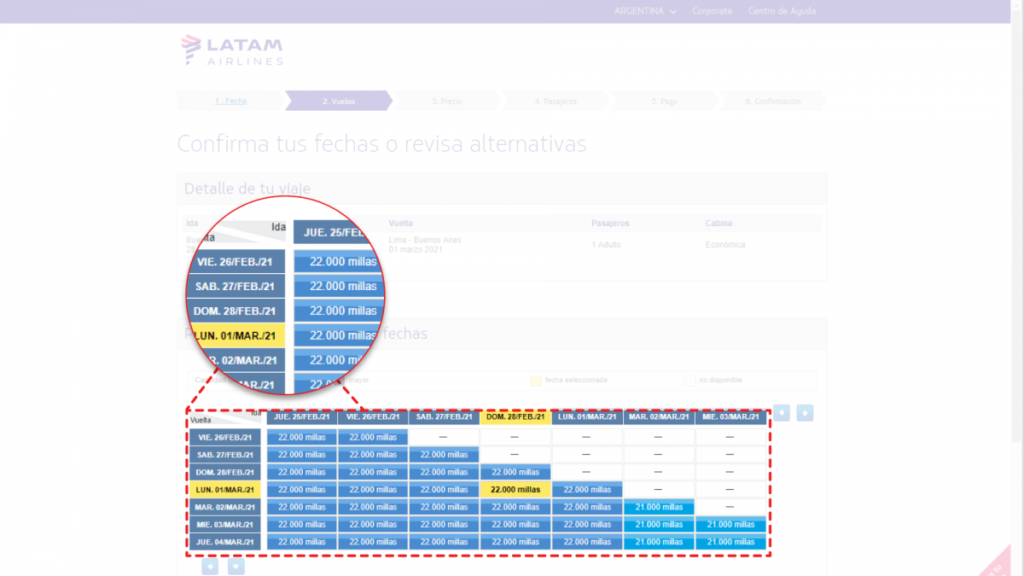Pick SAB. 27/FEB. outbound with SAB. 27/FEB. return fare

(x=443, y=454)
